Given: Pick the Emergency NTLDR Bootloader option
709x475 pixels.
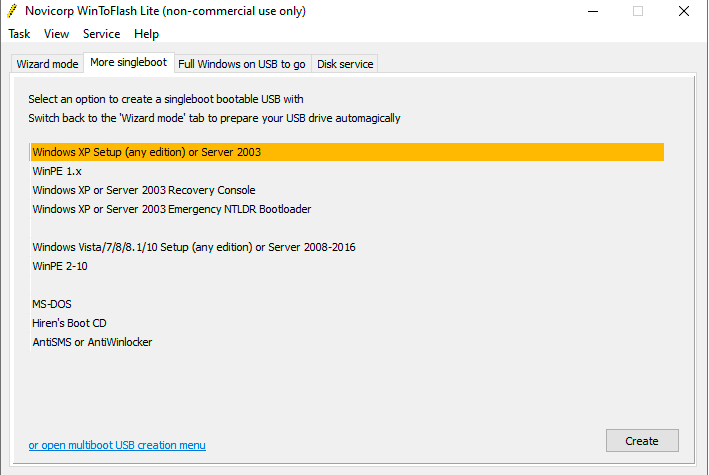Looking at the screenshot, I should point(172,209).
